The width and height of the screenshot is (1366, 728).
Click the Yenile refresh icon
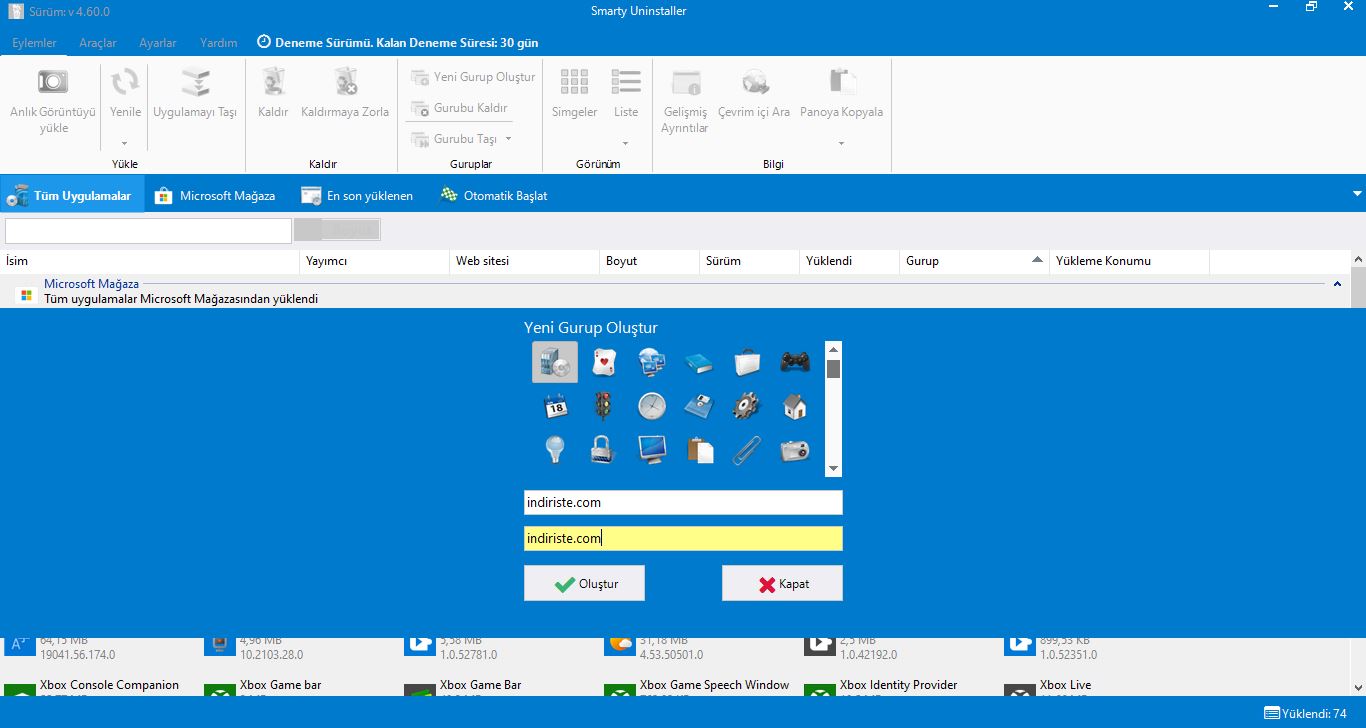pyautogui.click(x=125, y=82)
